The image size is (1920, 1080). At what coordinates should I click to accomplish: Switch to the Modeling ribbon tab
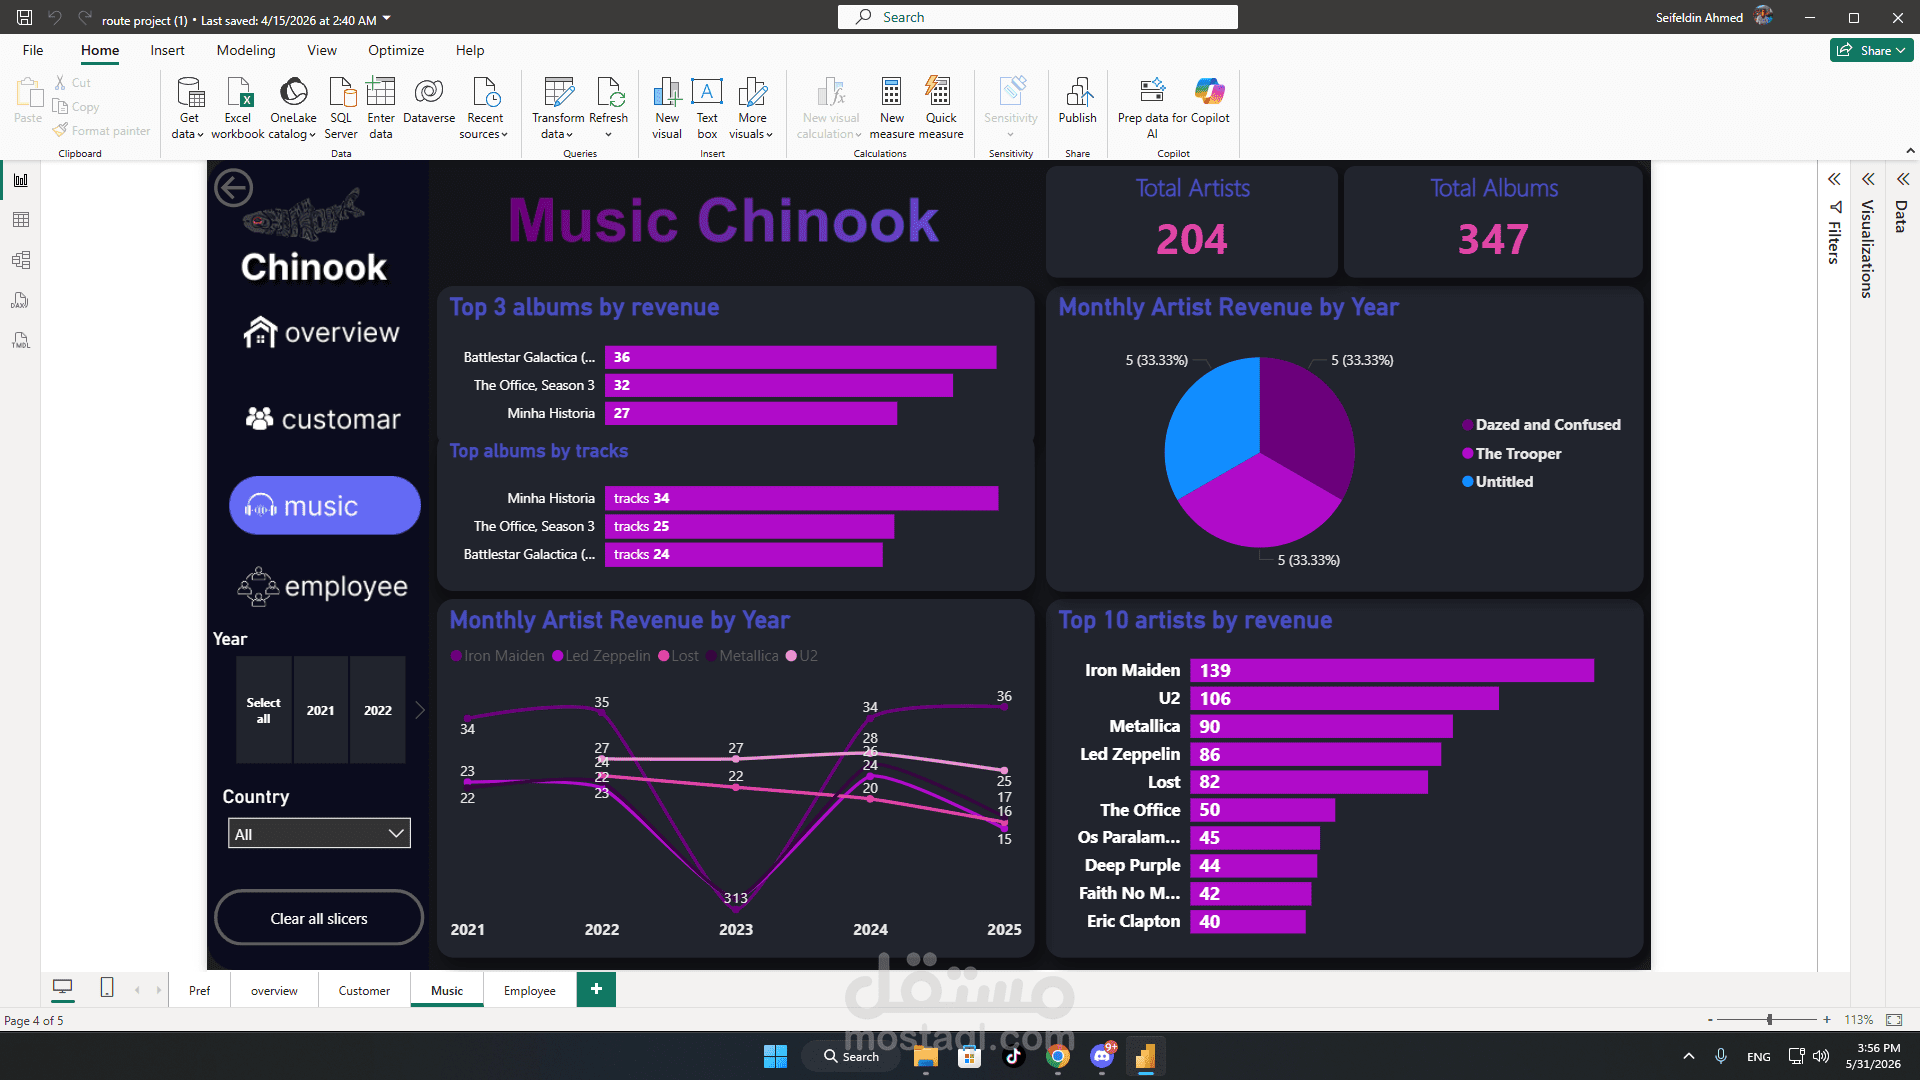[246, 50]
